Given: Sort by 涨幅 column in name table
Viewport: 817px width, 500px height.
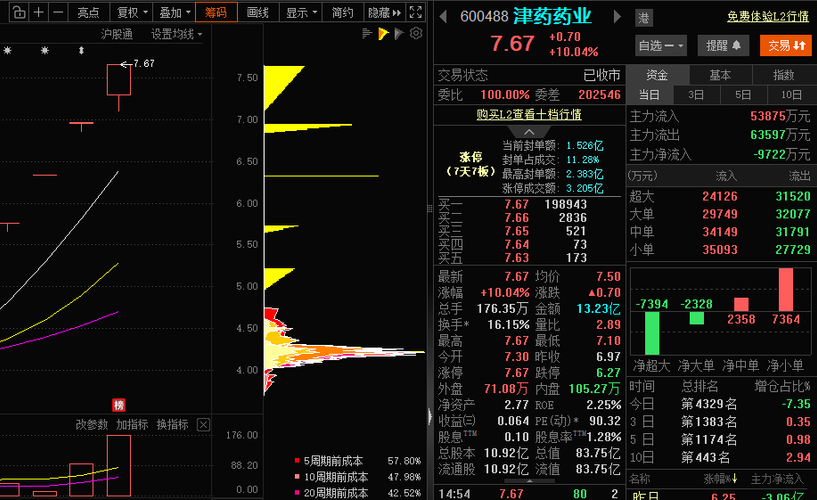Looking at the screenshot, I should tap(720, 478).
